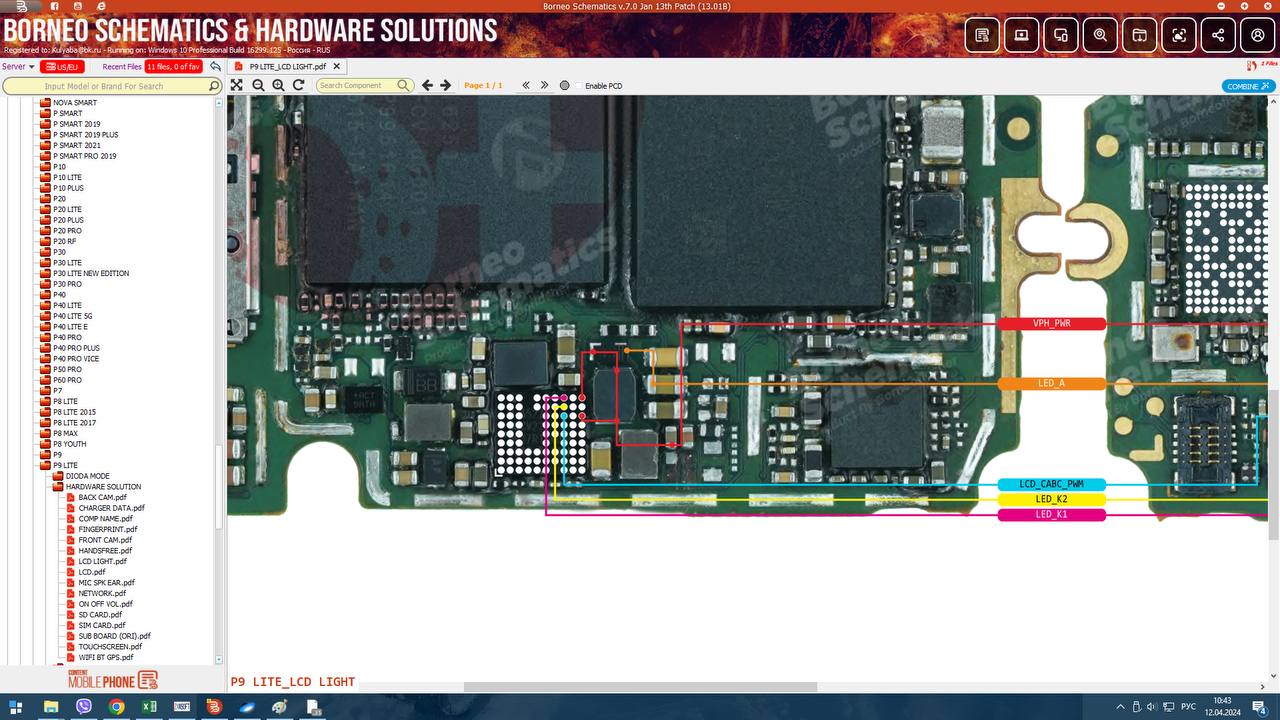Open BACK CAM.pdf in the tree

coord(102,497)
